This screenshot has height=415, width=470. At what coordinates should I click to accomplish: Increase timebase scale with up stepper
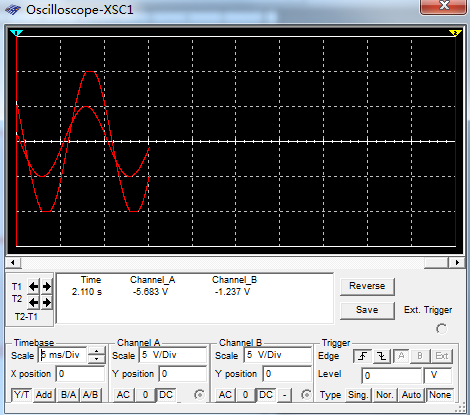pyautogui.click(x=97, y=351)
